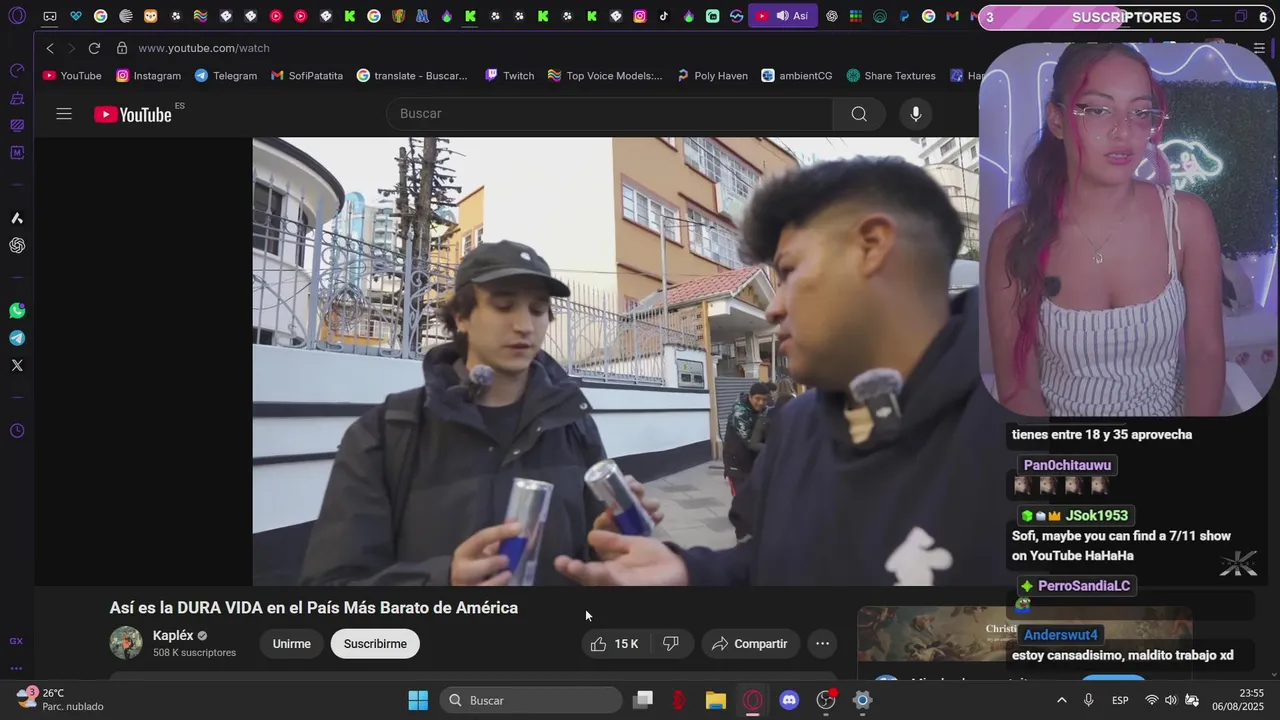Open X (Twitter) in Opera sidebar
1280x720 pixels.
(x=17, y=365)
